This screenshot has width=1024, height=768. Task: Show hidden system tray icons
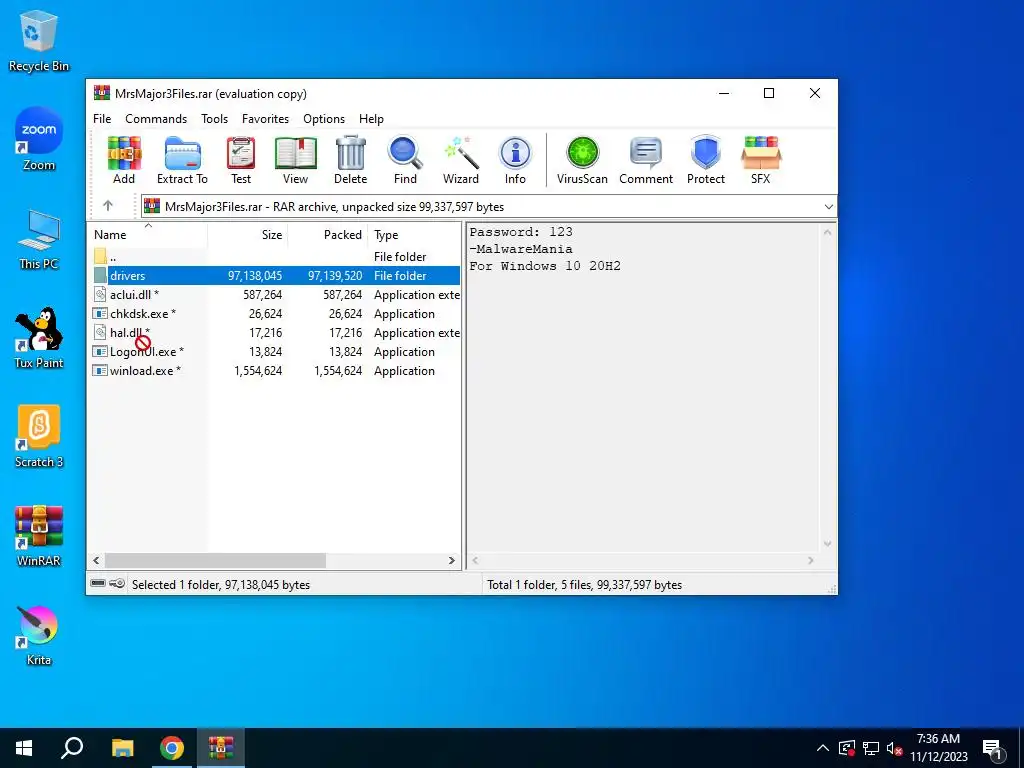point(823,748)
